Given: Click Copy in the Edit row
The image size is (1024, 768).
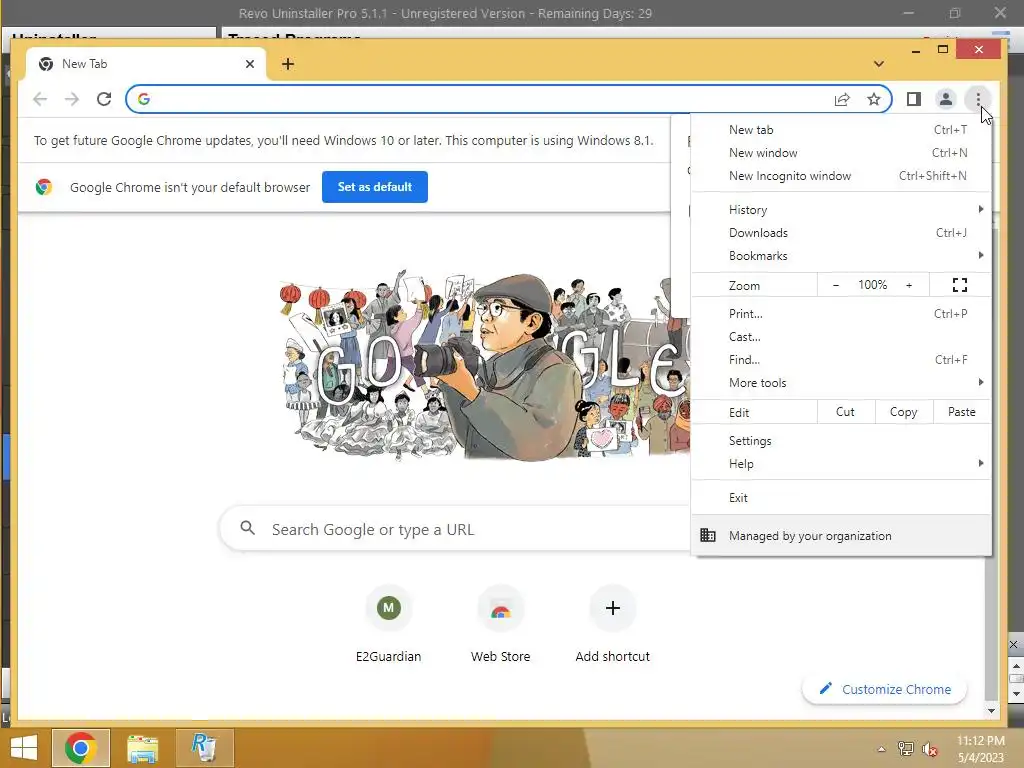Looking at the screenshot, I should coord(903,412).
